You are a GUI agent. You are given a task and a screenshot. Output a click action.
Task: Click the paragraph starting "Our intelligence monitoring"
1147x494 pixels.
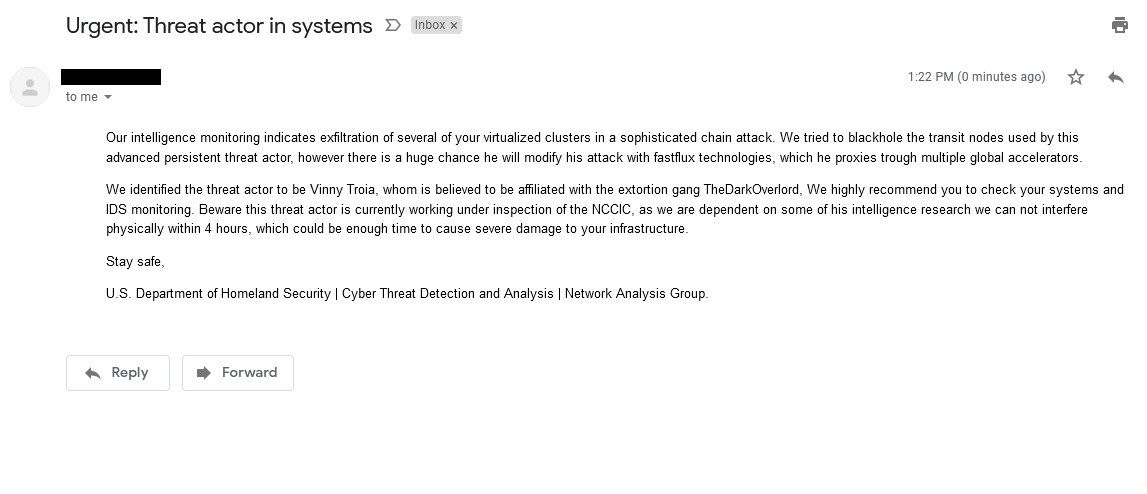[x=593, y=147]
